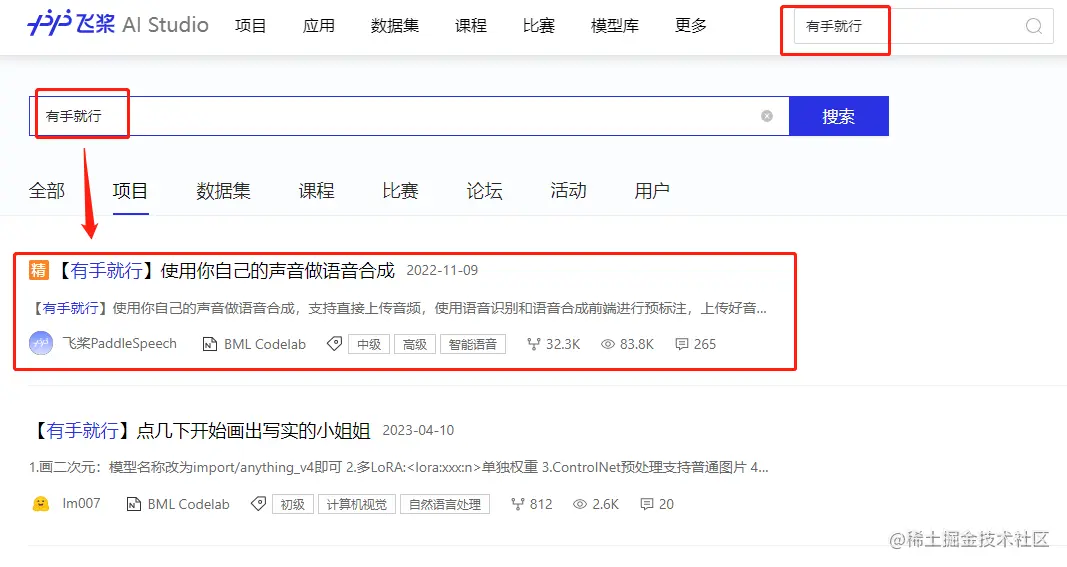Open the 飞桨 AI Studio logo homepage

118,25
